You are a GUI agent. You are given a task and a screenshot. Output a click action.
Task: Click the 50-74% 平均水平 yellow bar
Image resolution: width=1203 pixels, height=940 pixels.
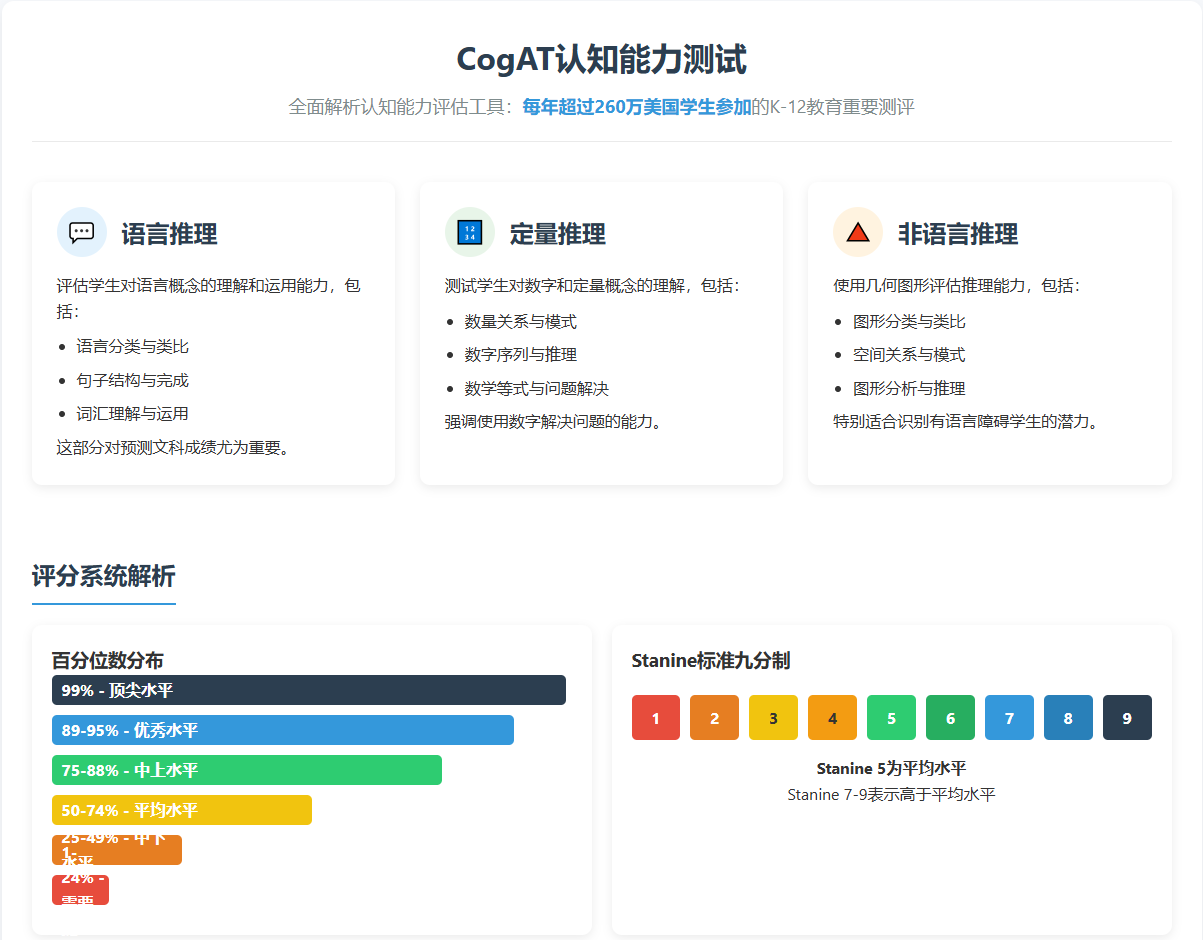[x=181, y=810]
